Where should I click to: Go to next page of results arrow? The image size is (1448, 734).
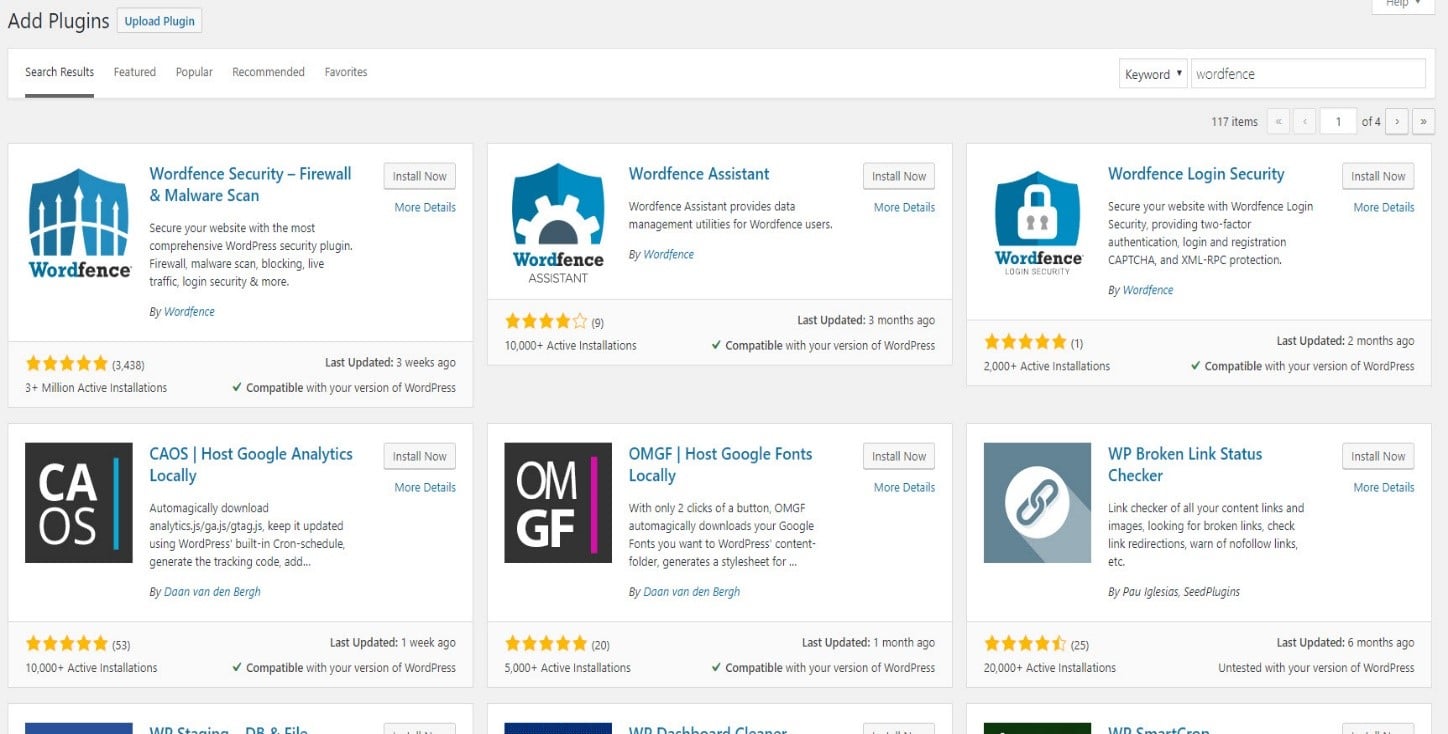click(1397, 122)
